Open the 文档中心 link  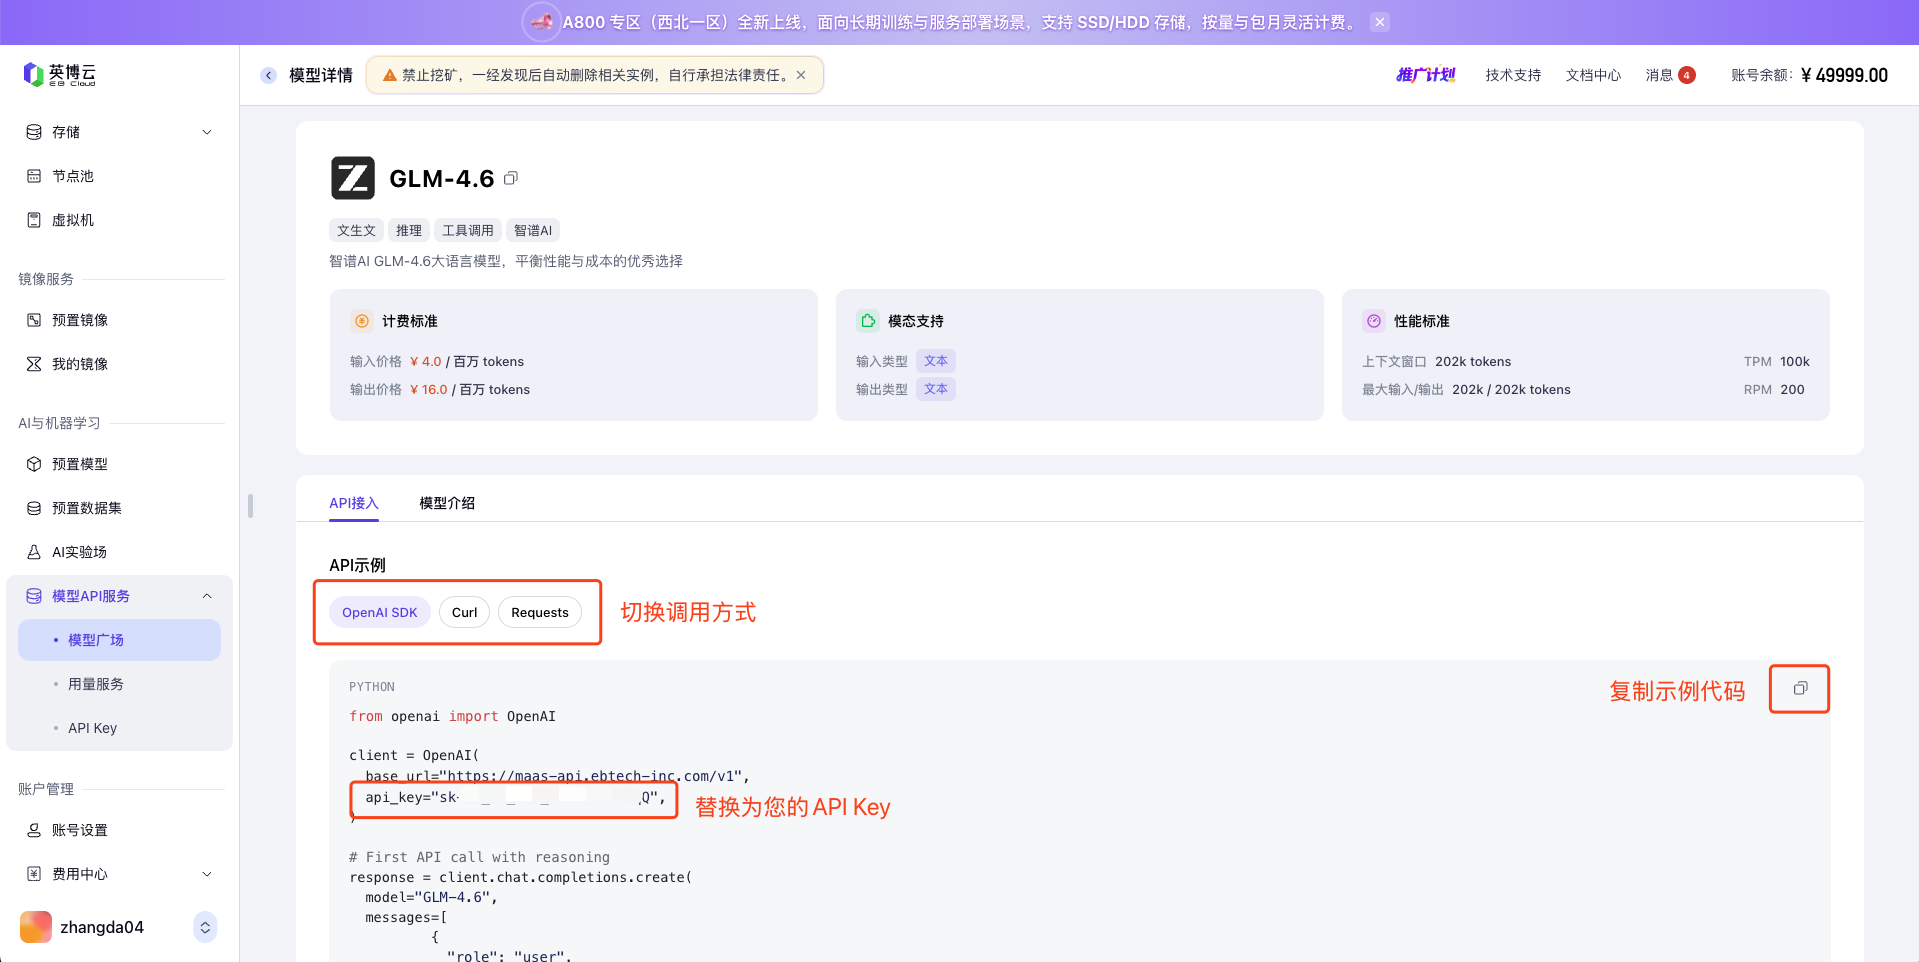1593,75
